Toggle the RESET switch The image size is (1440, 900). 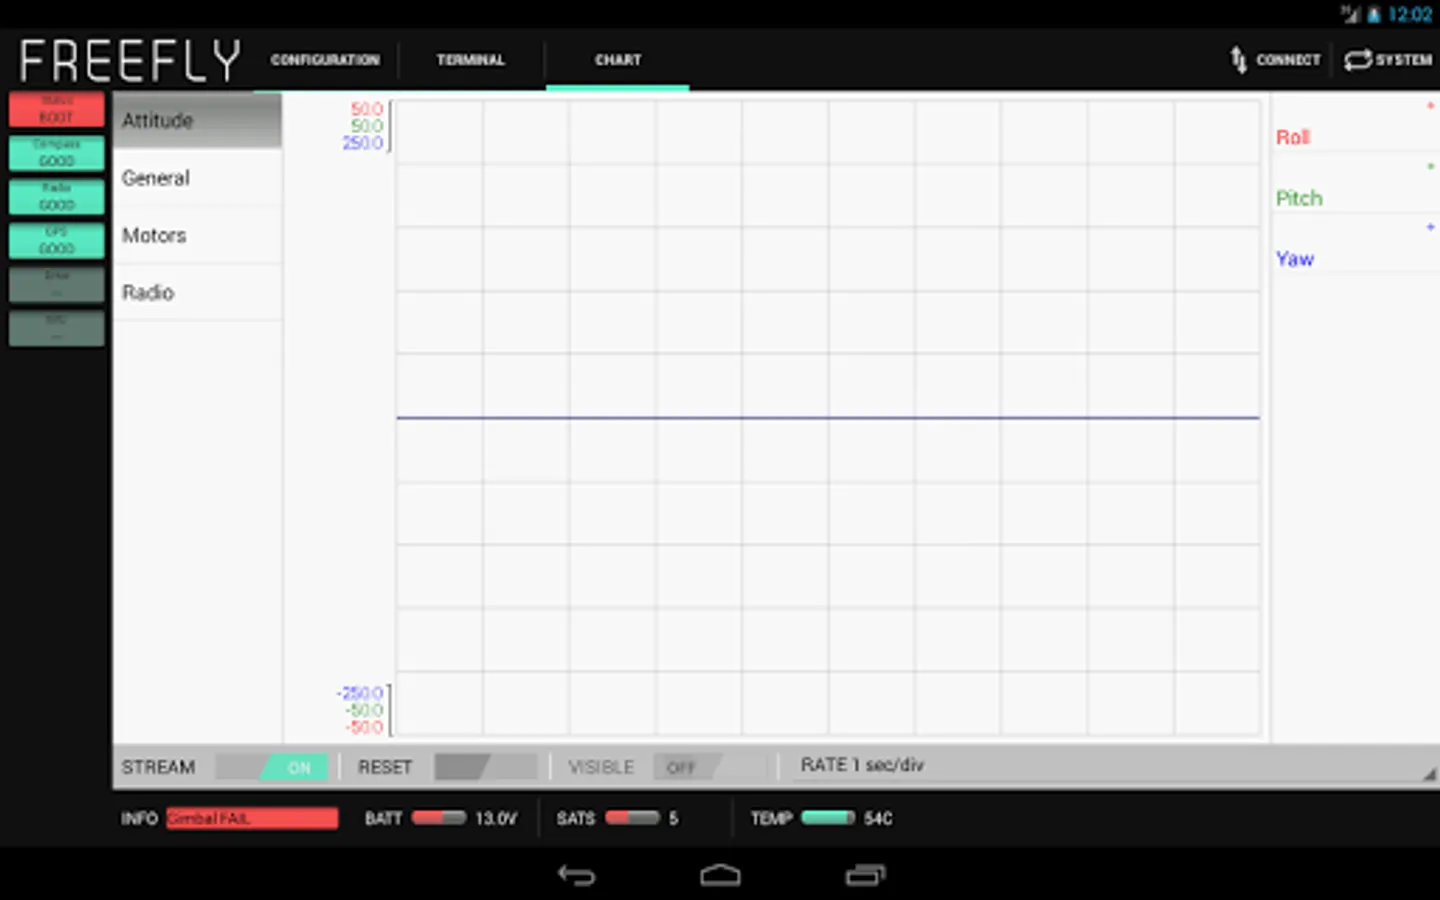[486, 767]
